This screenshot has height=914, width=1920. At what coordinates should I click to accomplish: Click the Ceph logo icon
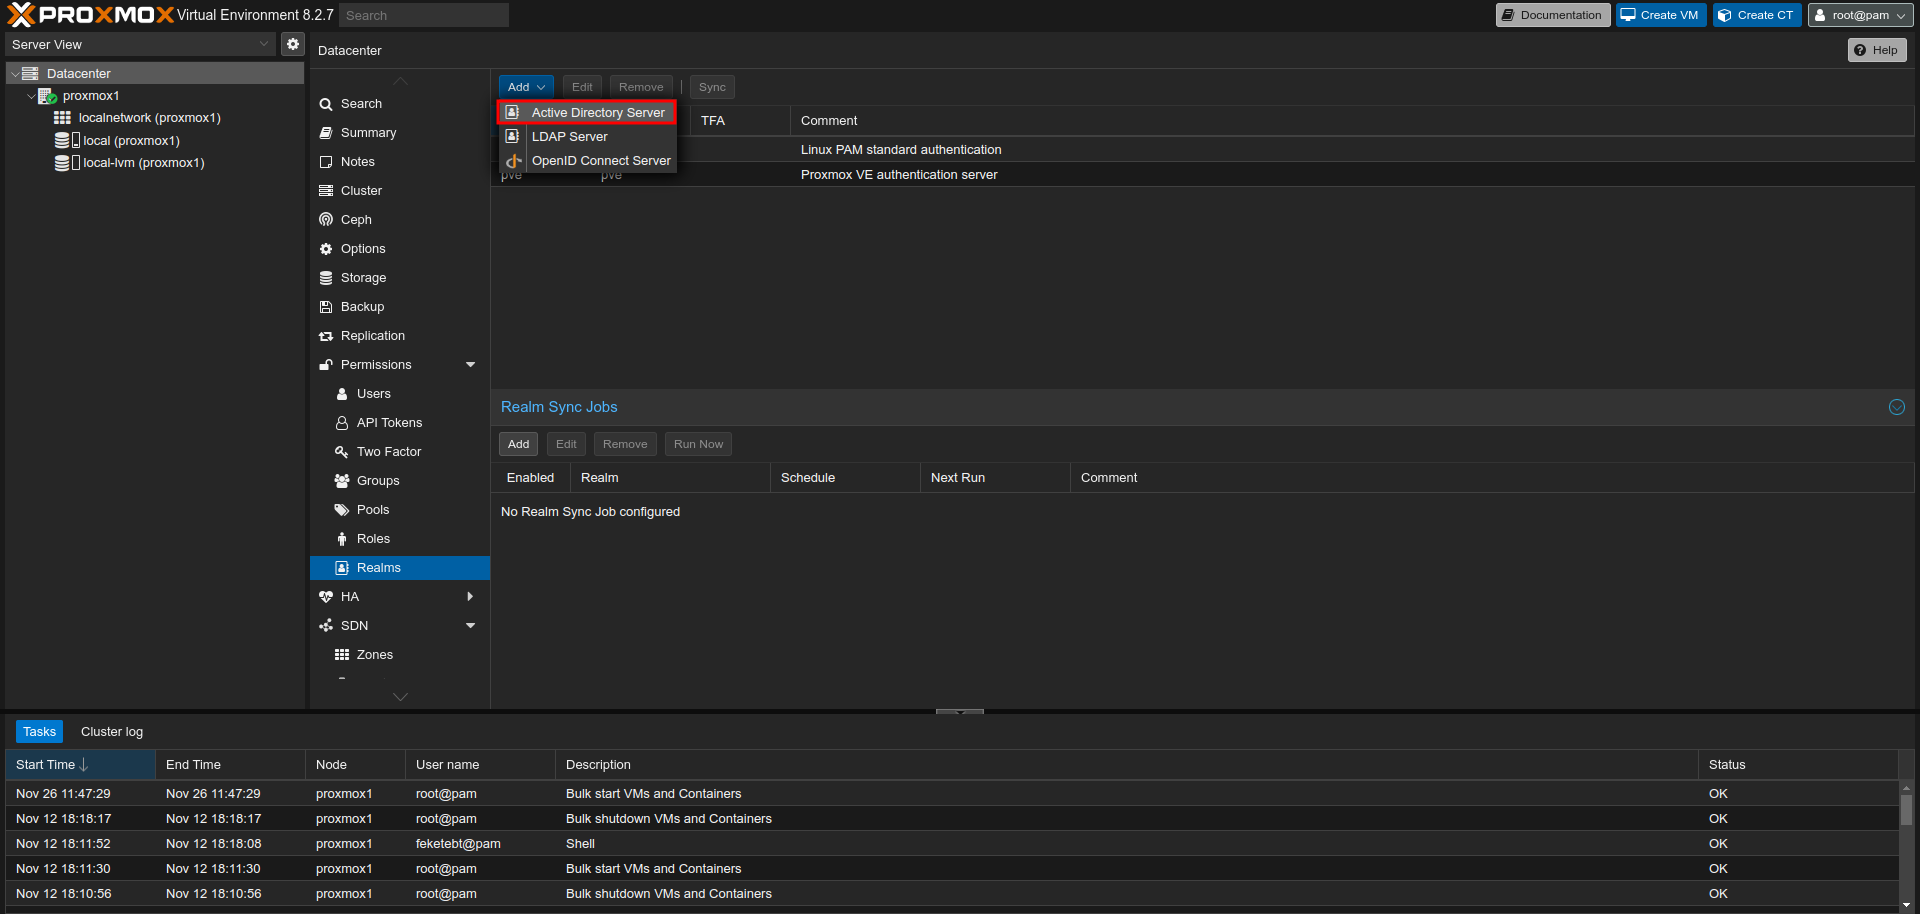[326, 220]
